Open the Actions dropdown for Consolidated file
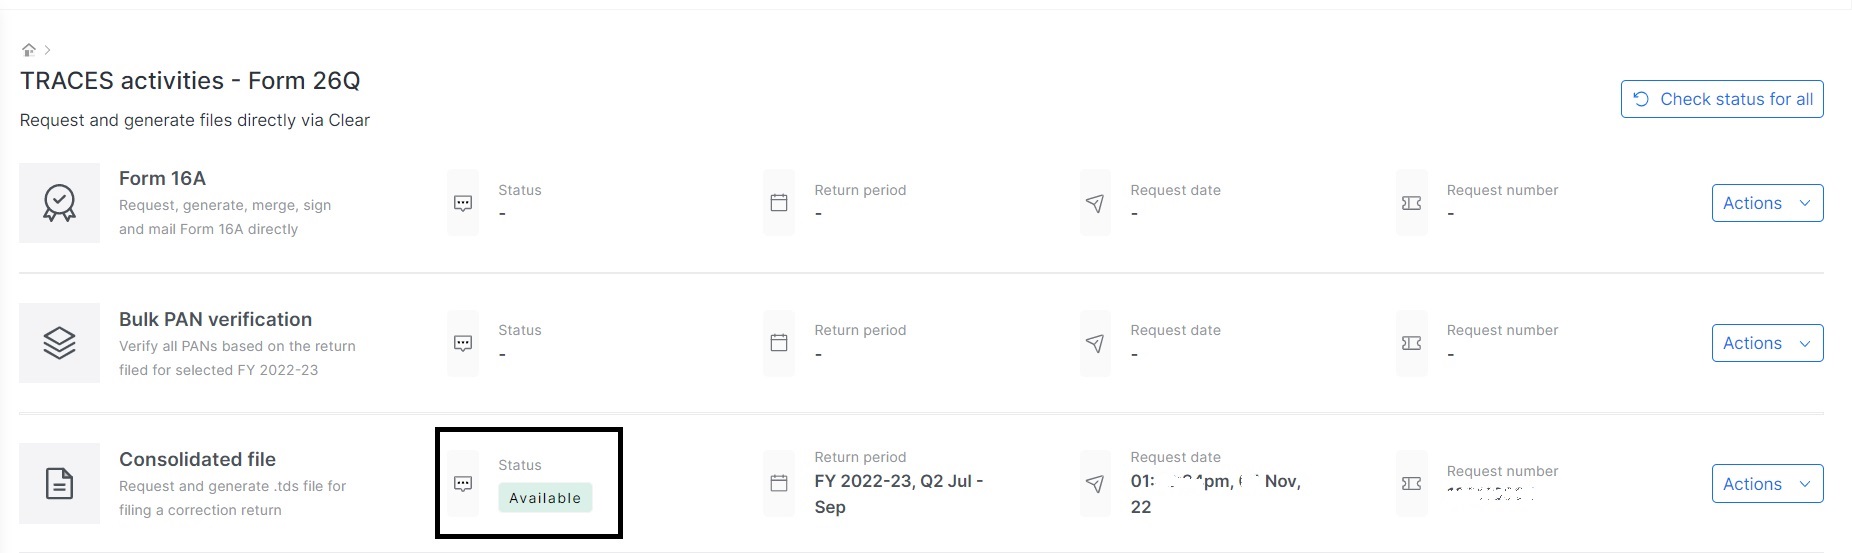Viewport: 1852px width, 553px height. tap(1767, 484)
